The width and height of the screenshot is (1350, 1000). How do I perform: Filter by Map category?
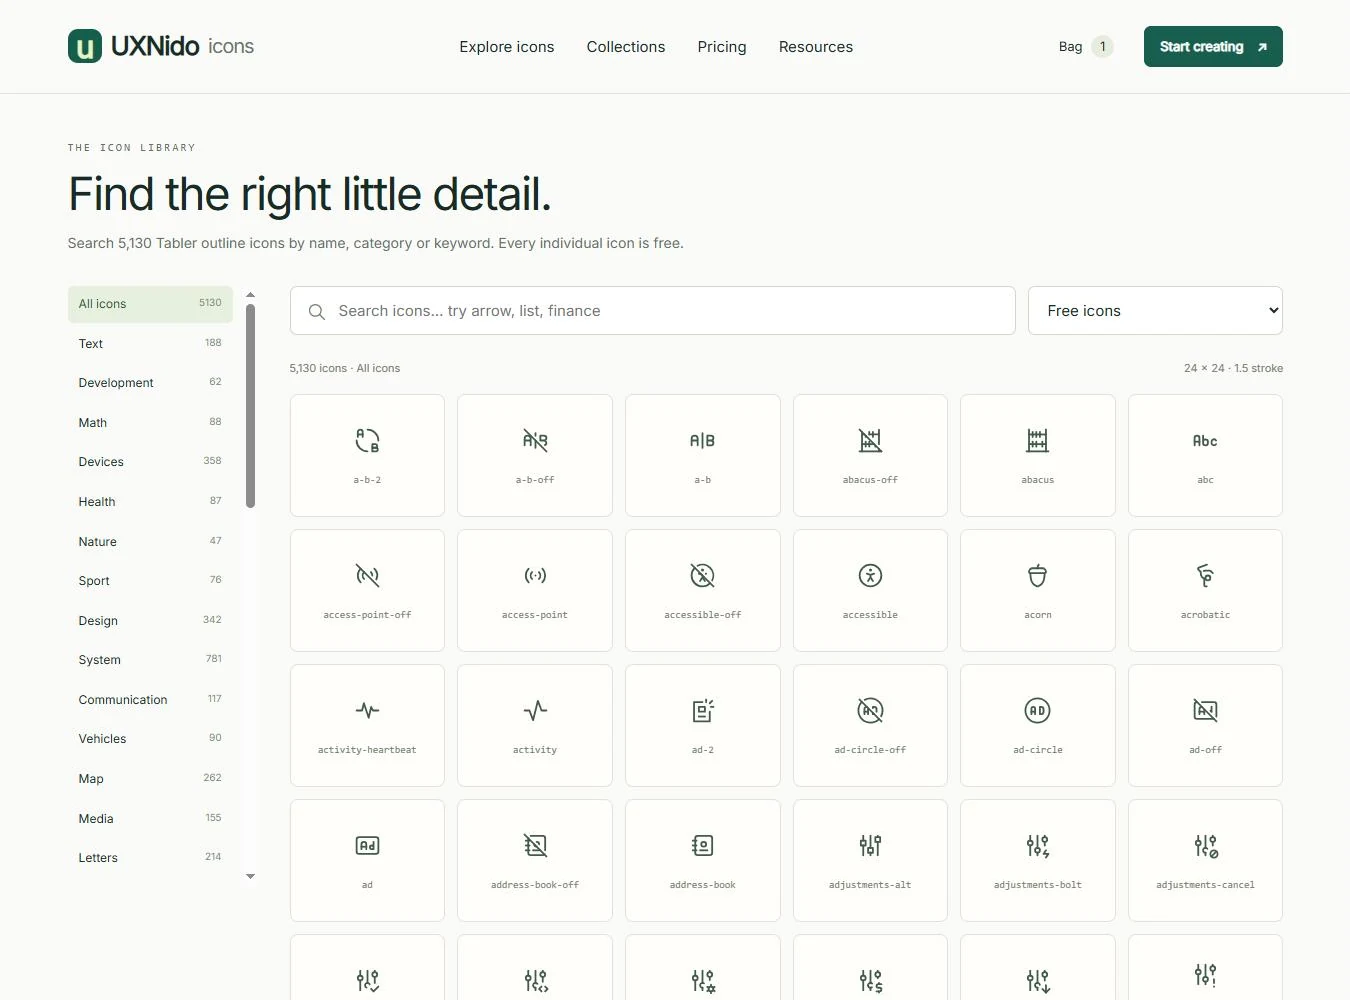150,779
